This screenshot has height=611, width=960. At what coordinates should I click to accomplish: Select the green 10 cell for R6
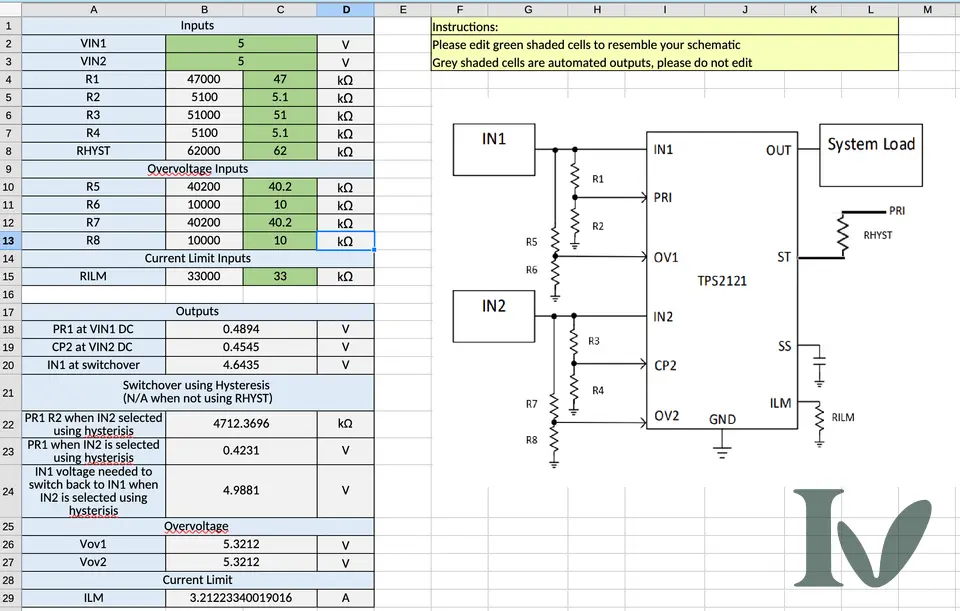coord(280,204)
